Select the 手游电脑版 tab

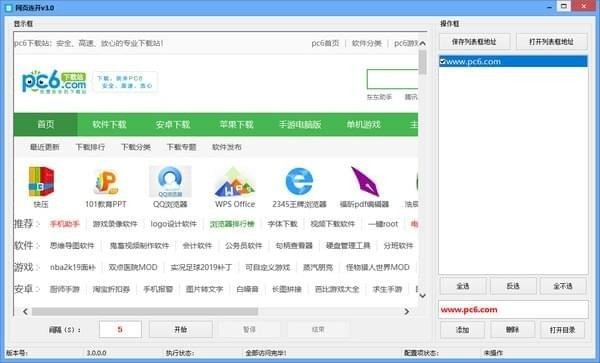click(x=300, y=124)
